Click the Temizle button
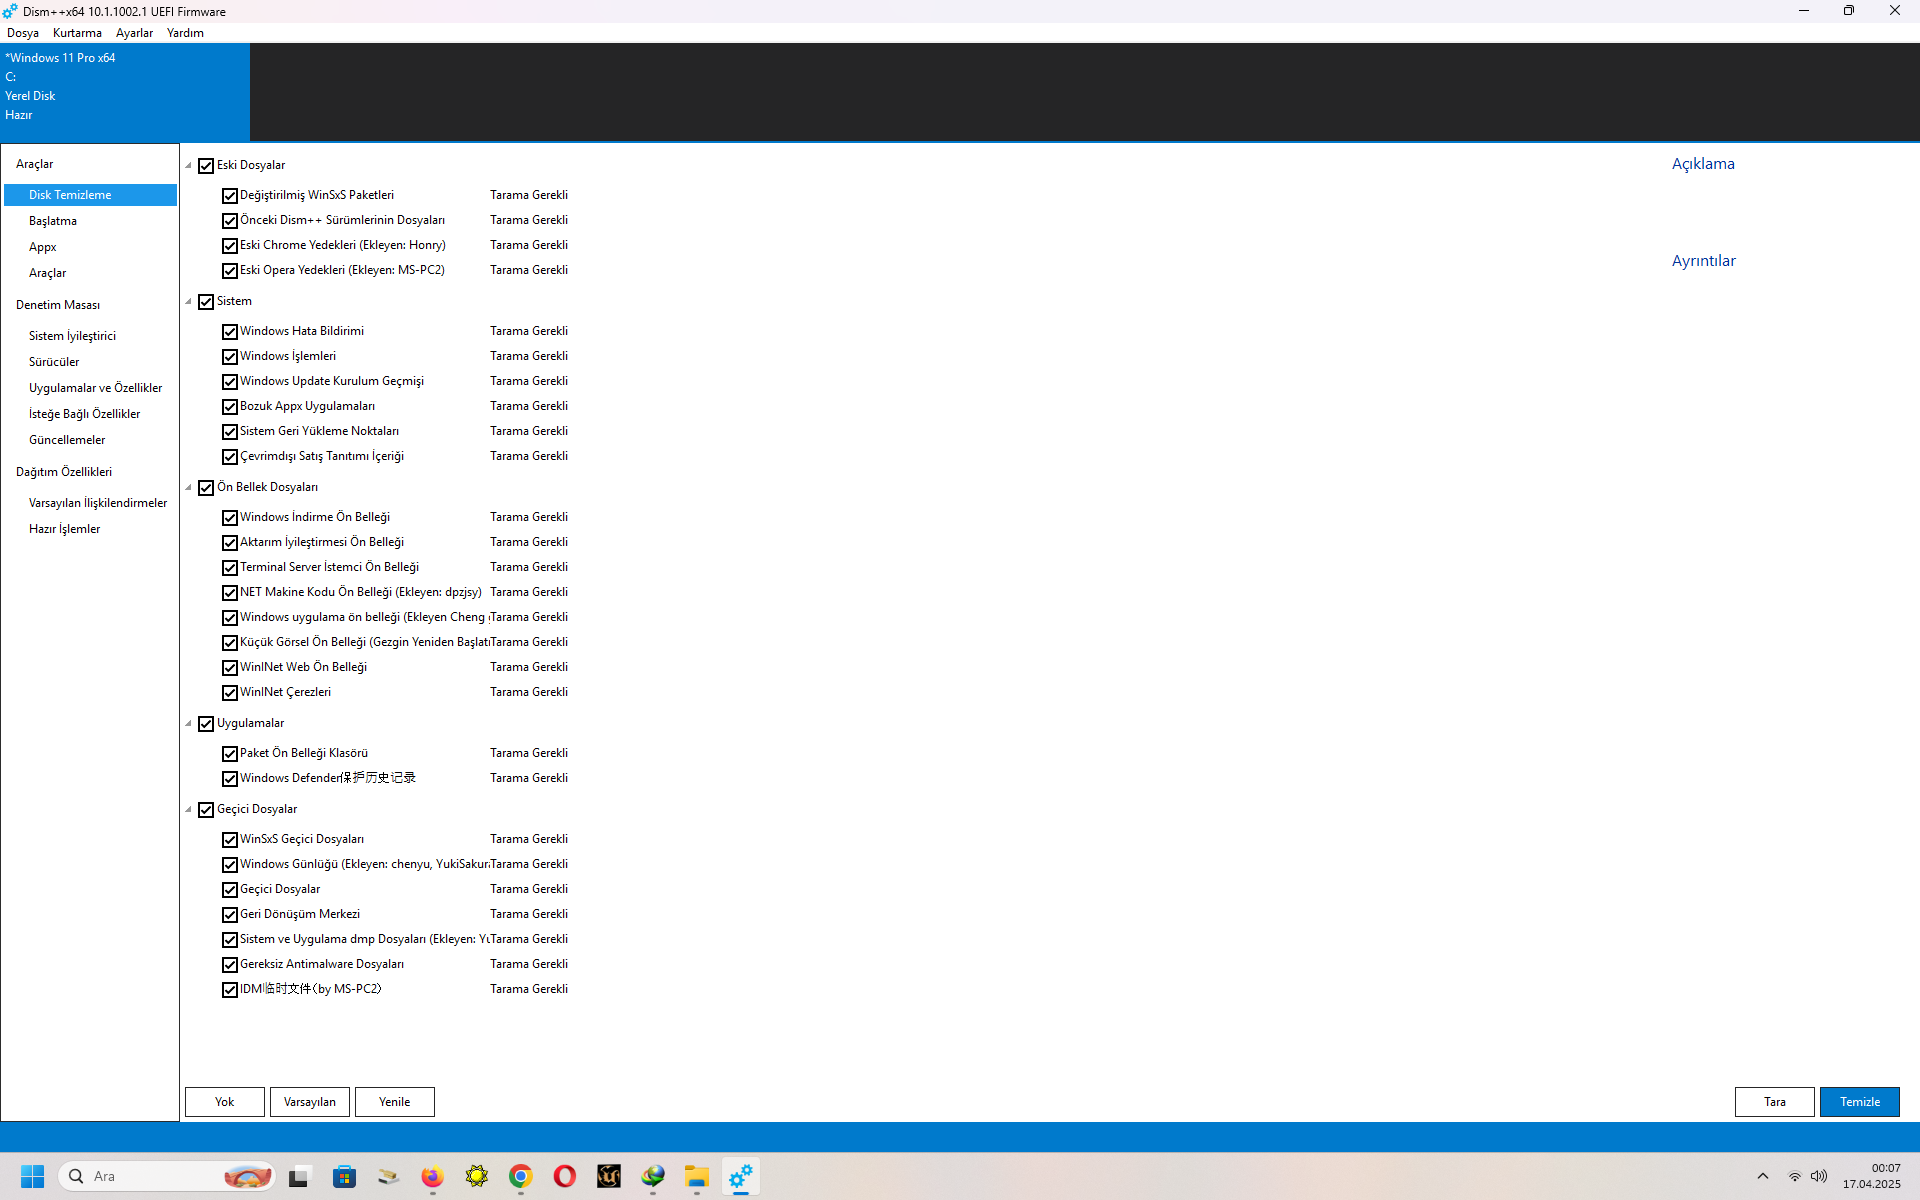 [x=1859, y=1102]
